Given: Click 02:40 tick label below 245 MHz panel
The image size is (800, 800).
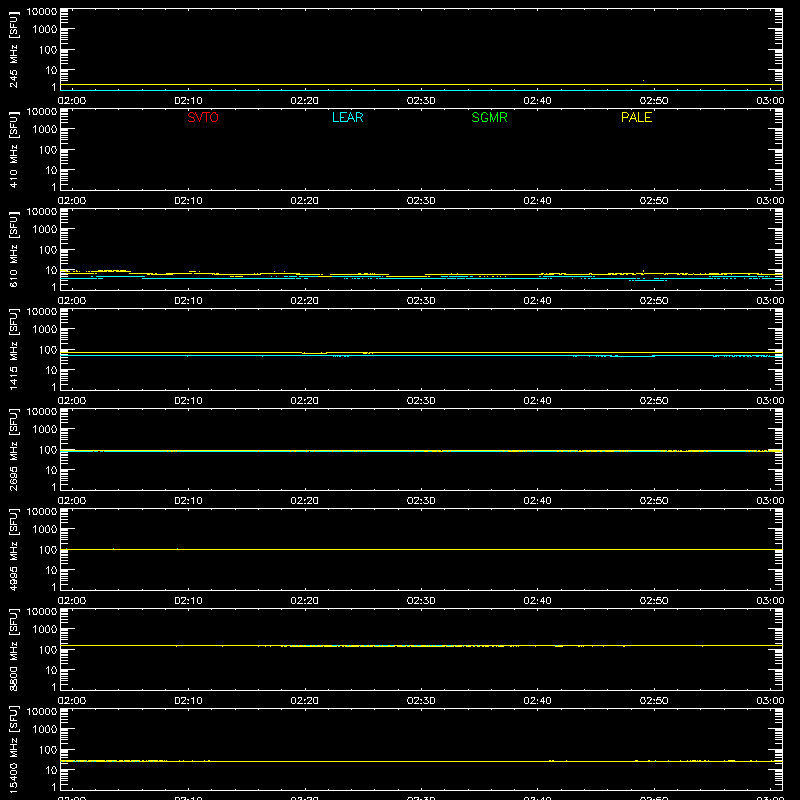Looking at the screenshot, I should tap(537, 101).
